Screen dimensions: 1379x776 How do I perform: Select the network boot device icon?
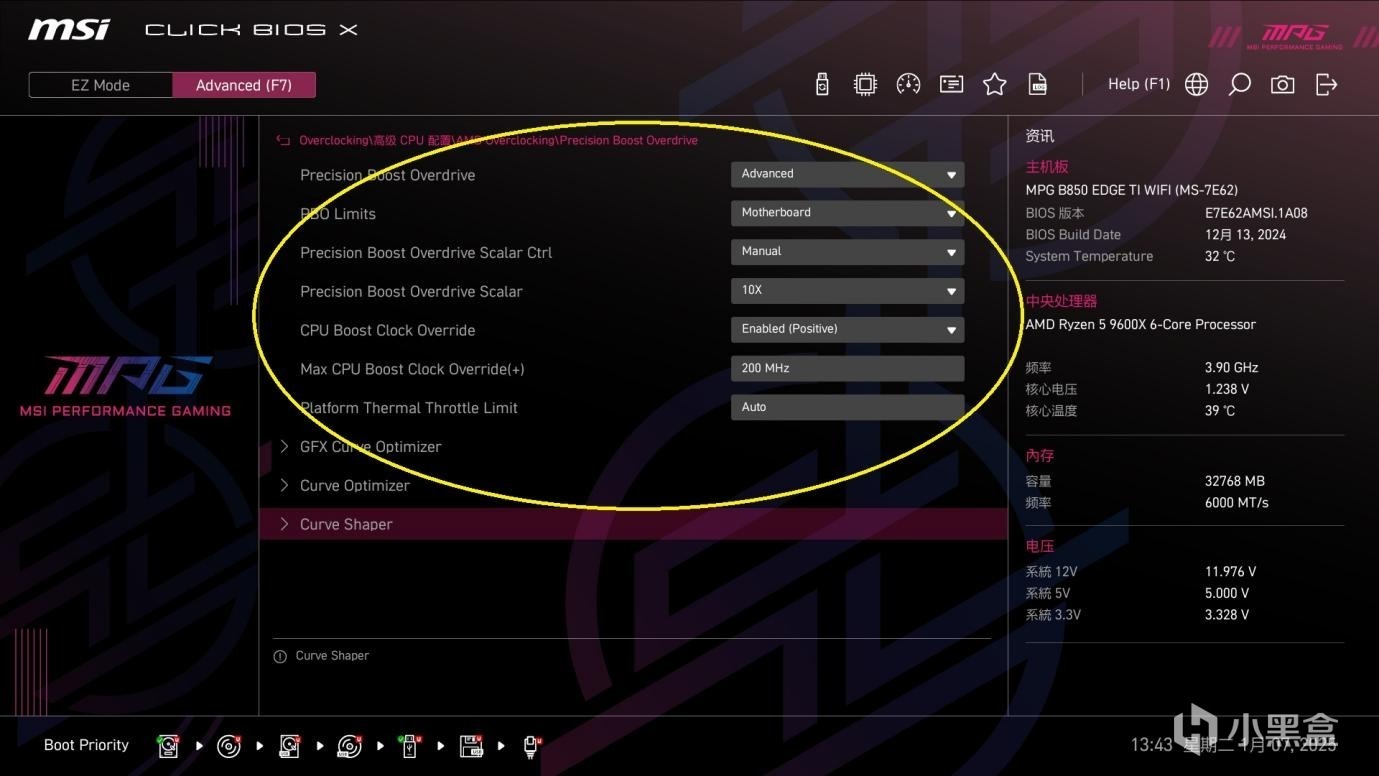click(531, 746)
